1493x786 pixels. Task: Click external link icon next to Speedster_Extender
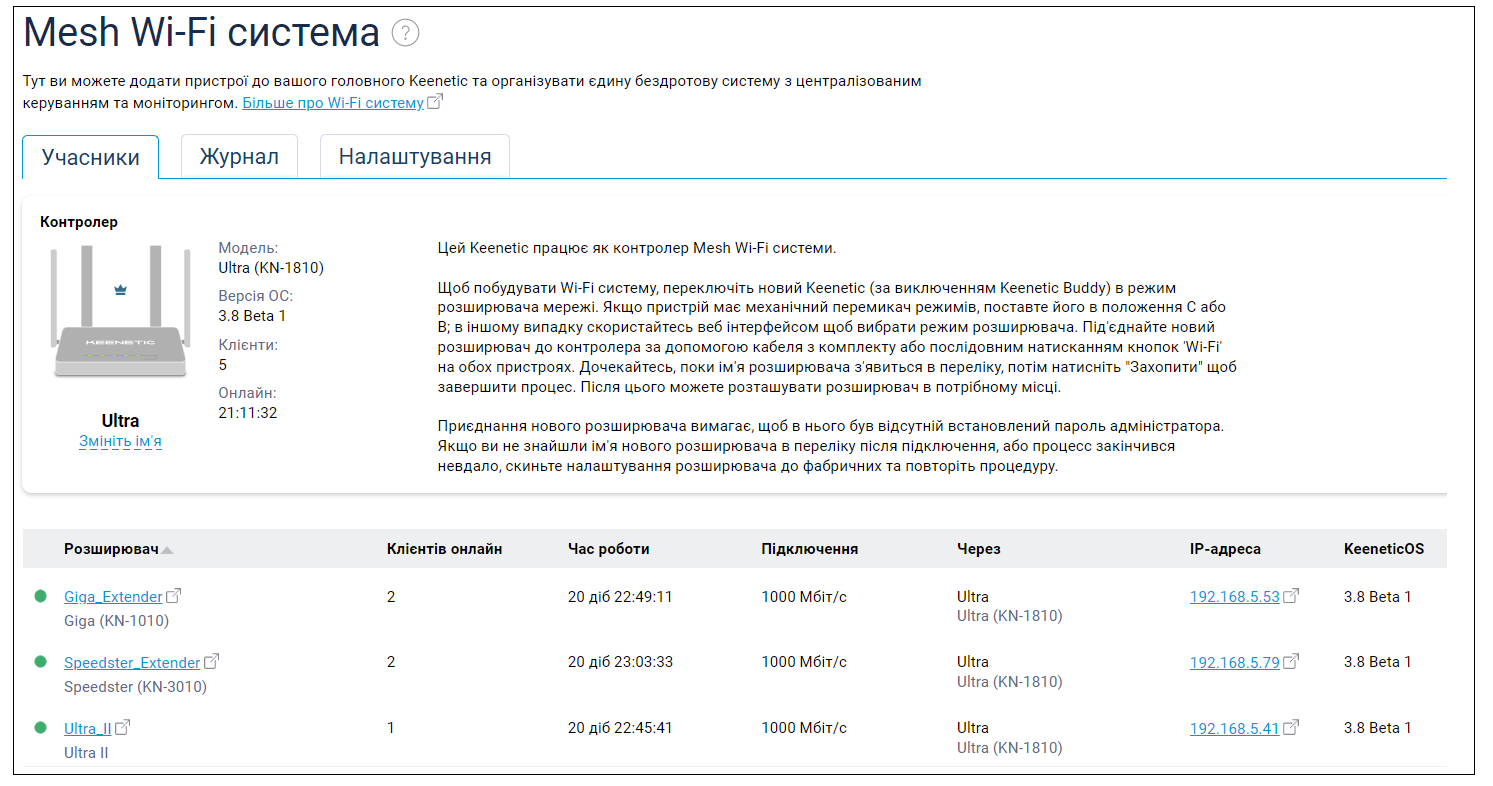212,662
